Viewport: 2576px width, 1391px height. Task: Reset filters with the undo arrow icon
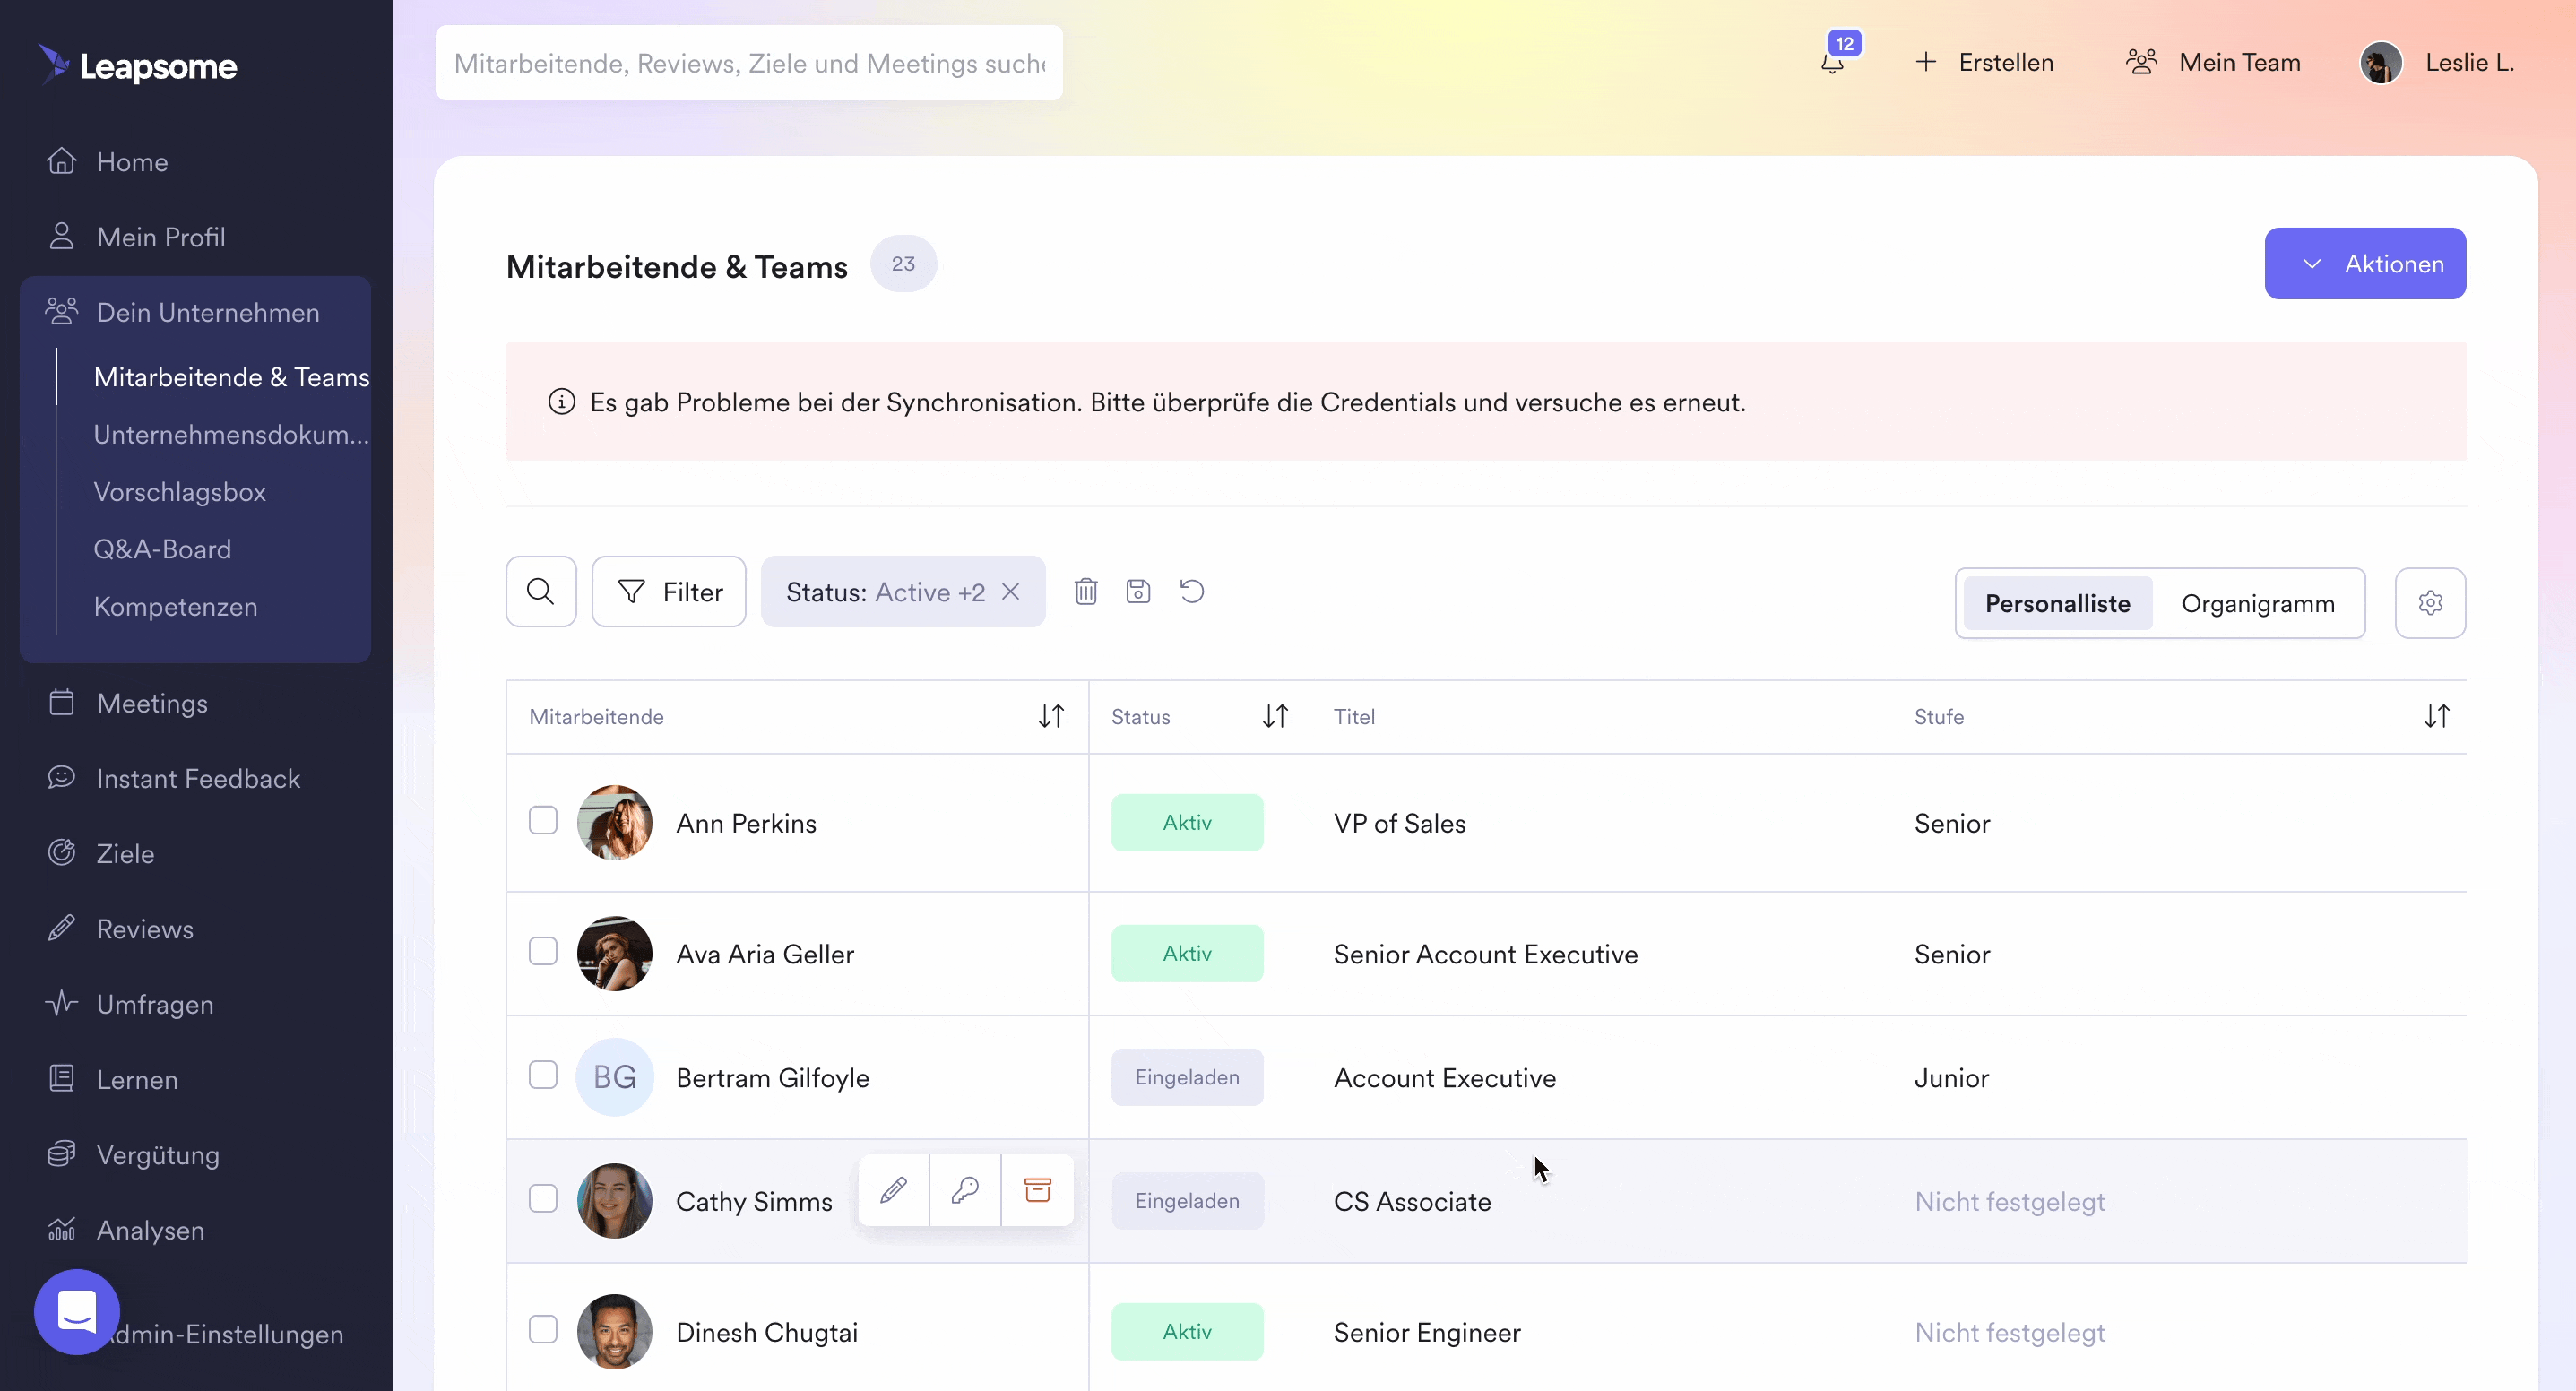coord(1192,592)
